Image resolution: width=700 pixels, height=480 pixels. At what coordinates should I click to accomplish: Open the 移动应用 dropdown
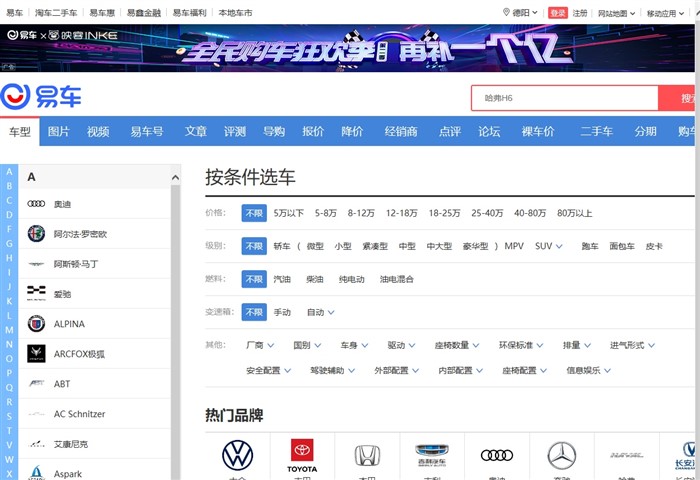tap(665, 13)
